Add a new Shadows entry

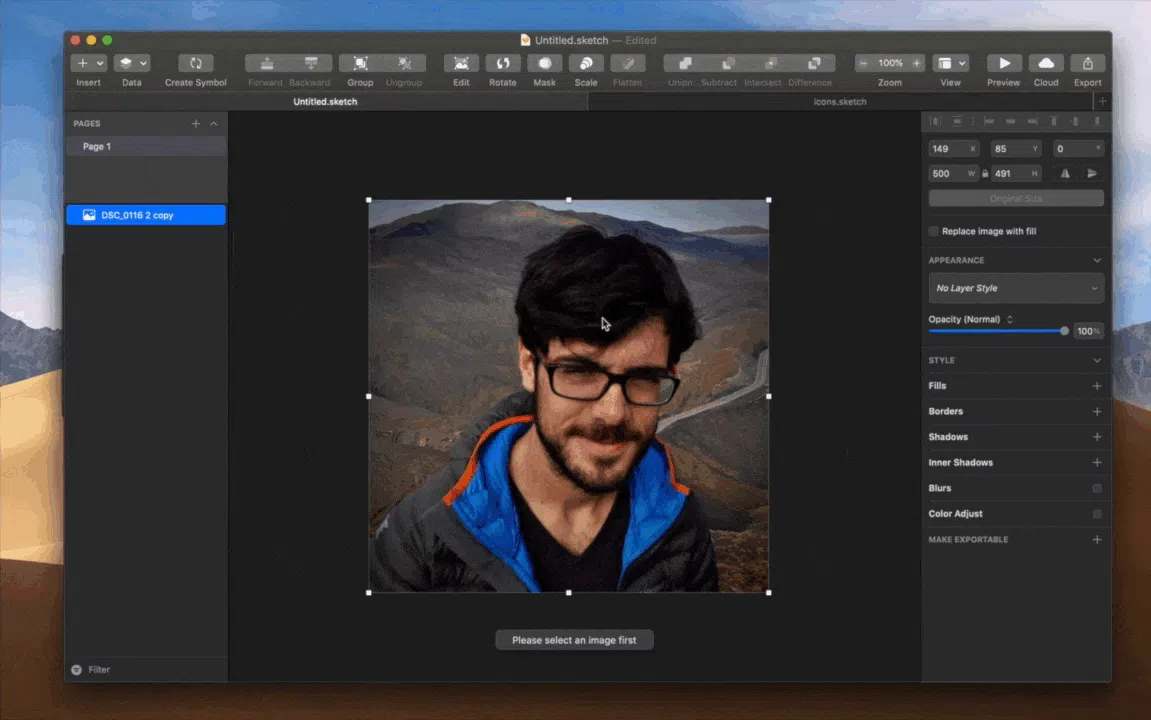[1097, 437]
